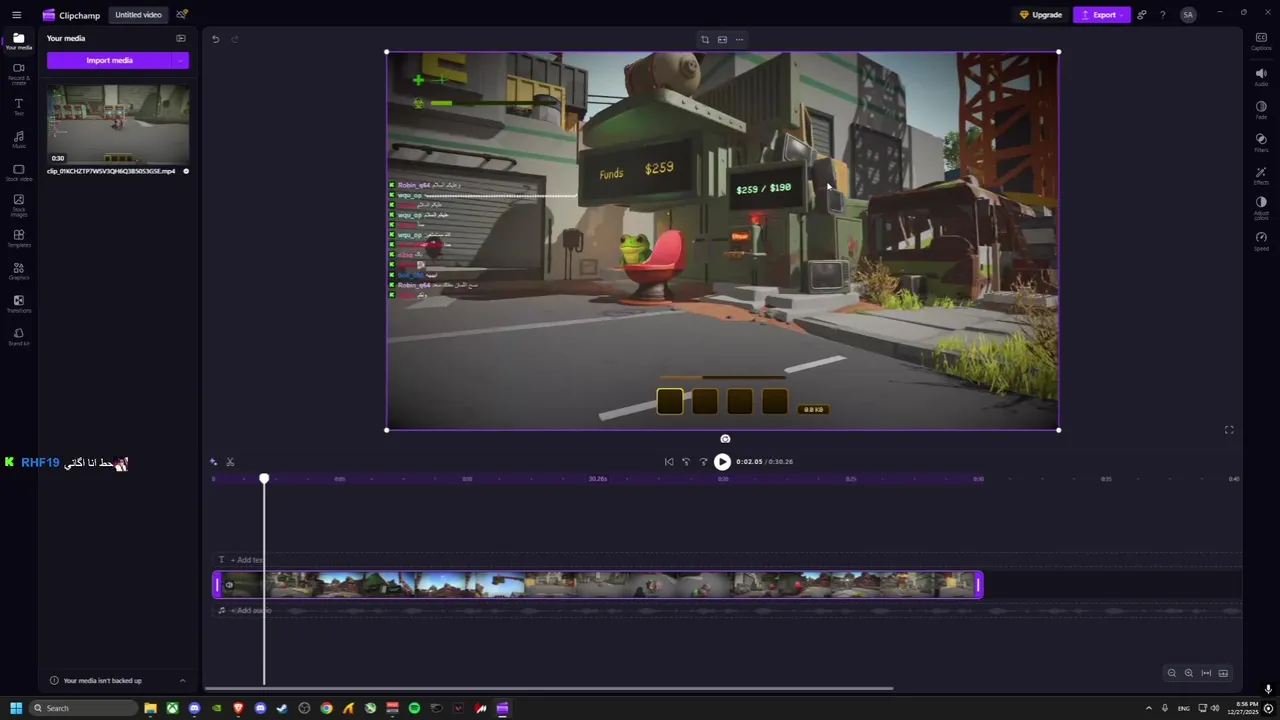Viewport: 1280px width, 720px height.
Task: Open the Record & create panel
Action: point(18,73)
